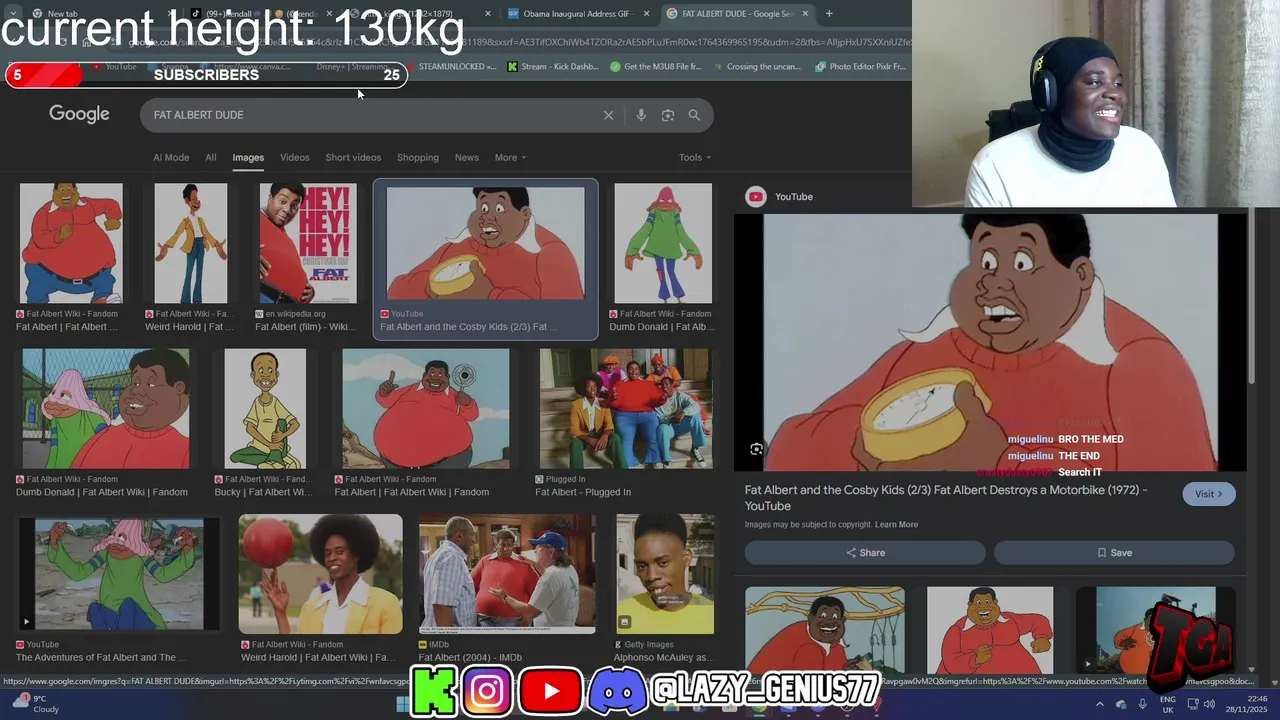This screenshot has height=720, width=1280.
Task: Close the FAT ALBERT DUDE Google Search tab
Action: click(804, 14)
